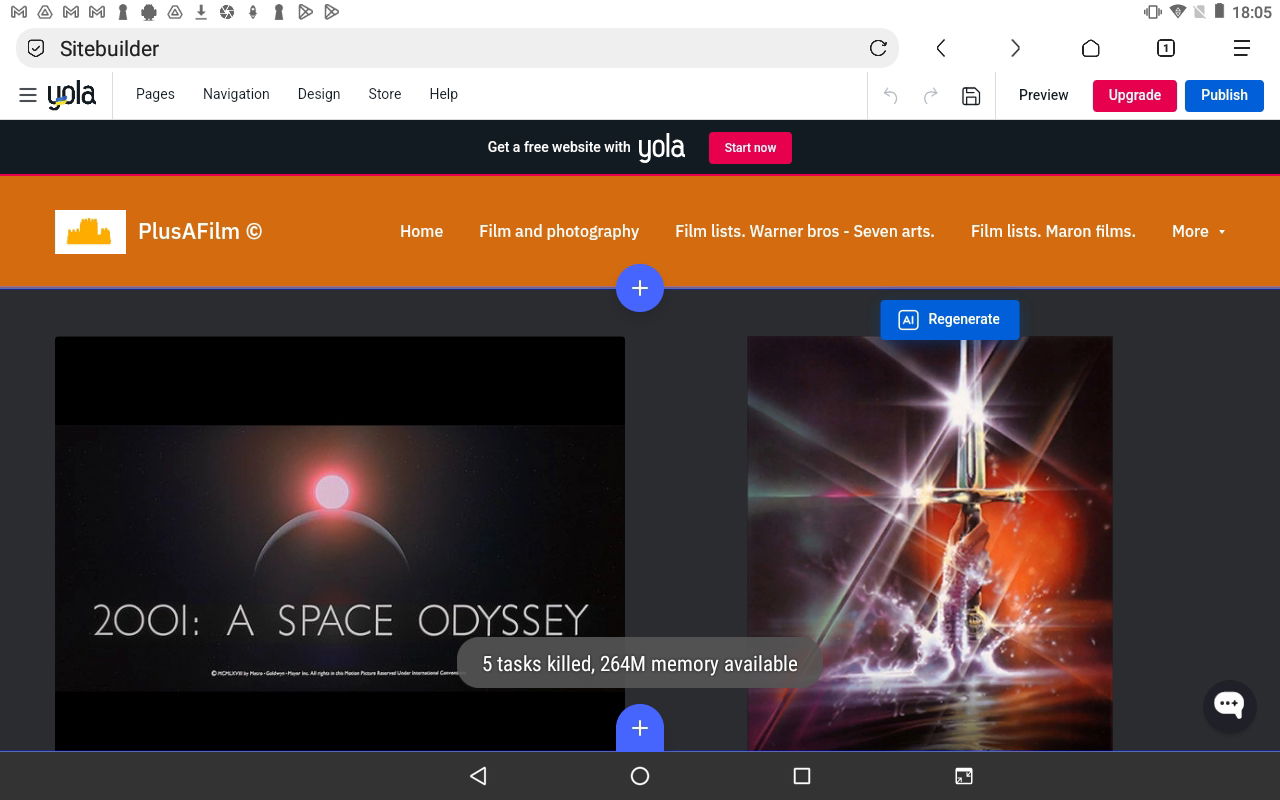Go forward in the browser
The width and height of the screenshot is (1280, 800).
(1015, 48)
